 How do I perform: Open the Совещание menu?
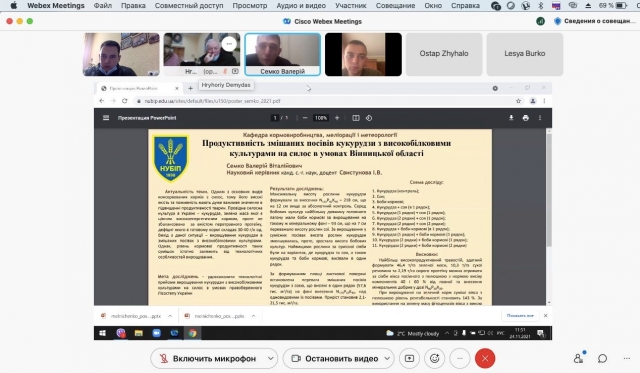click(395, 6)
